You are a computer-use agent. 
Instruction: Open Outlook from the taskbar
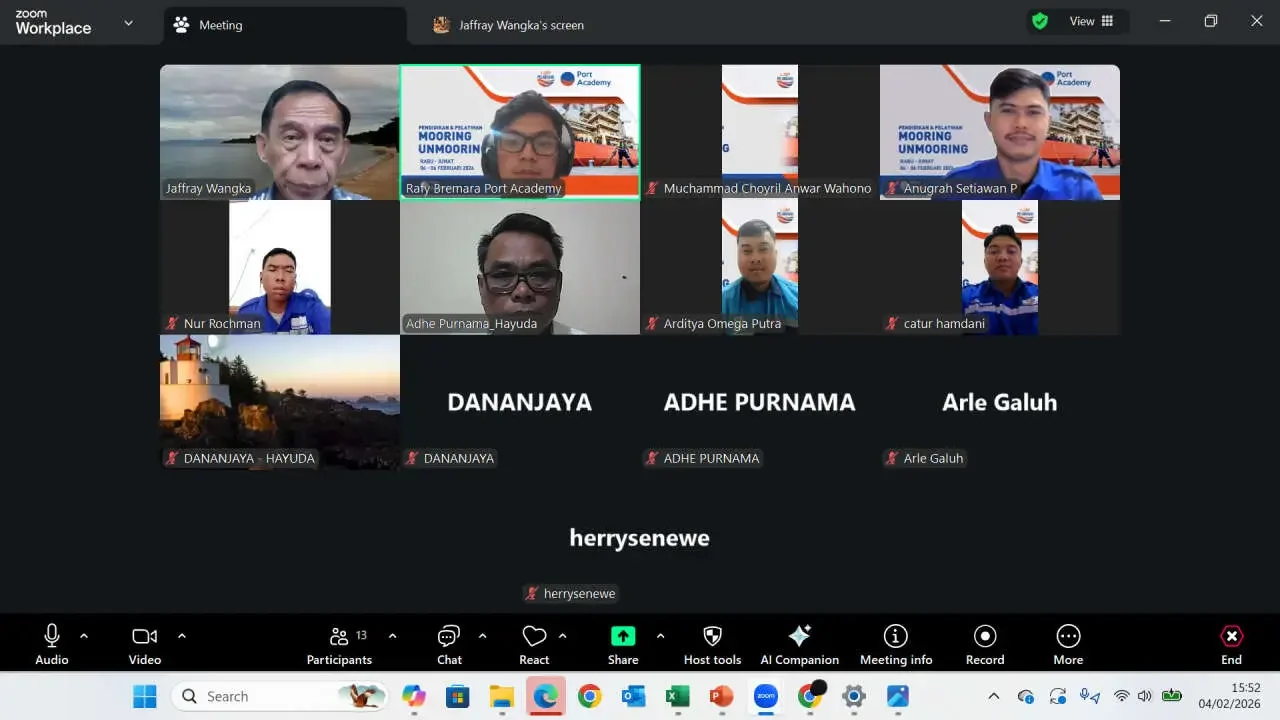(634, 696)
